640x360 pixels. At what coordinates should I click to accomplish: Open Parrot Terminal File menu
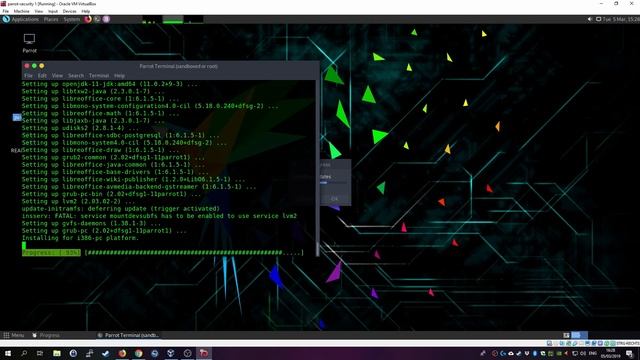[28, 76]
